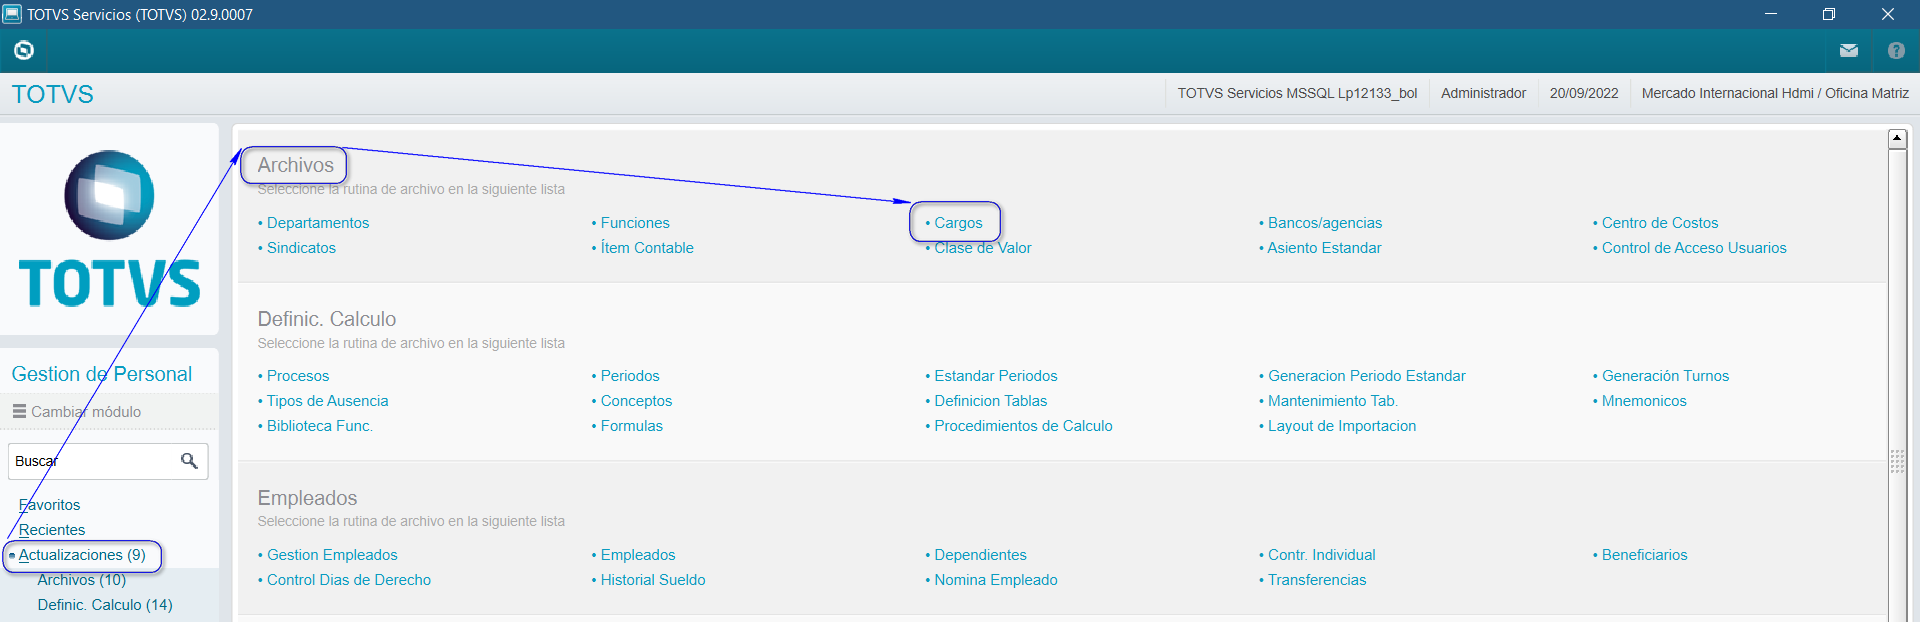Open Gestion Empleados routine

tap(332, 555)
